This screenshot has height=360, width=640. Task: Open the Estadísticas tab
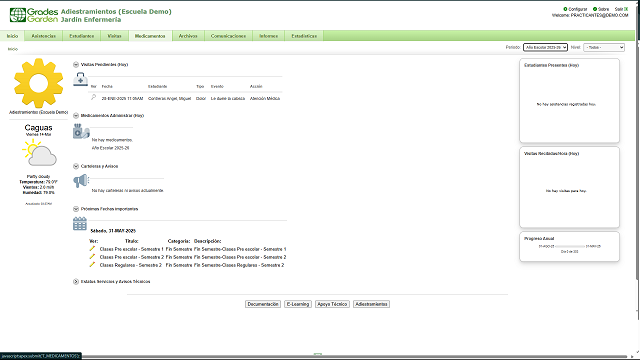[x=304, y=36]
